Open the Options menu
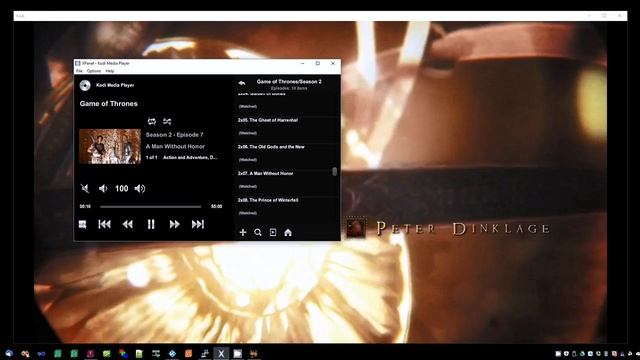640x360 pixels. 94,71
